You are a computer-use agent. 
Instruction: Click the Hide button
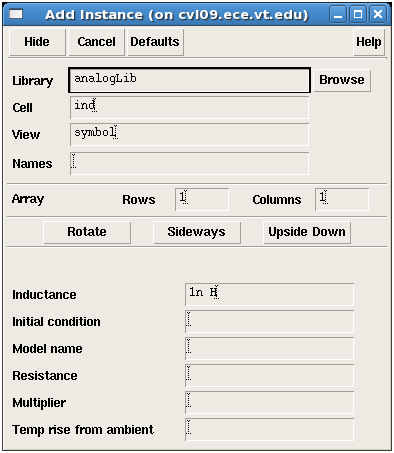click(37, 42)
